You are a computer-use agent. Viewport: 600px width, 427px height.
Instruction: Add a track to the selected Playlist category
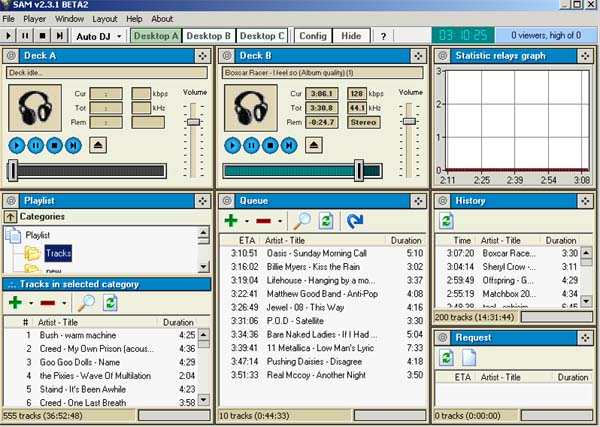15,303
